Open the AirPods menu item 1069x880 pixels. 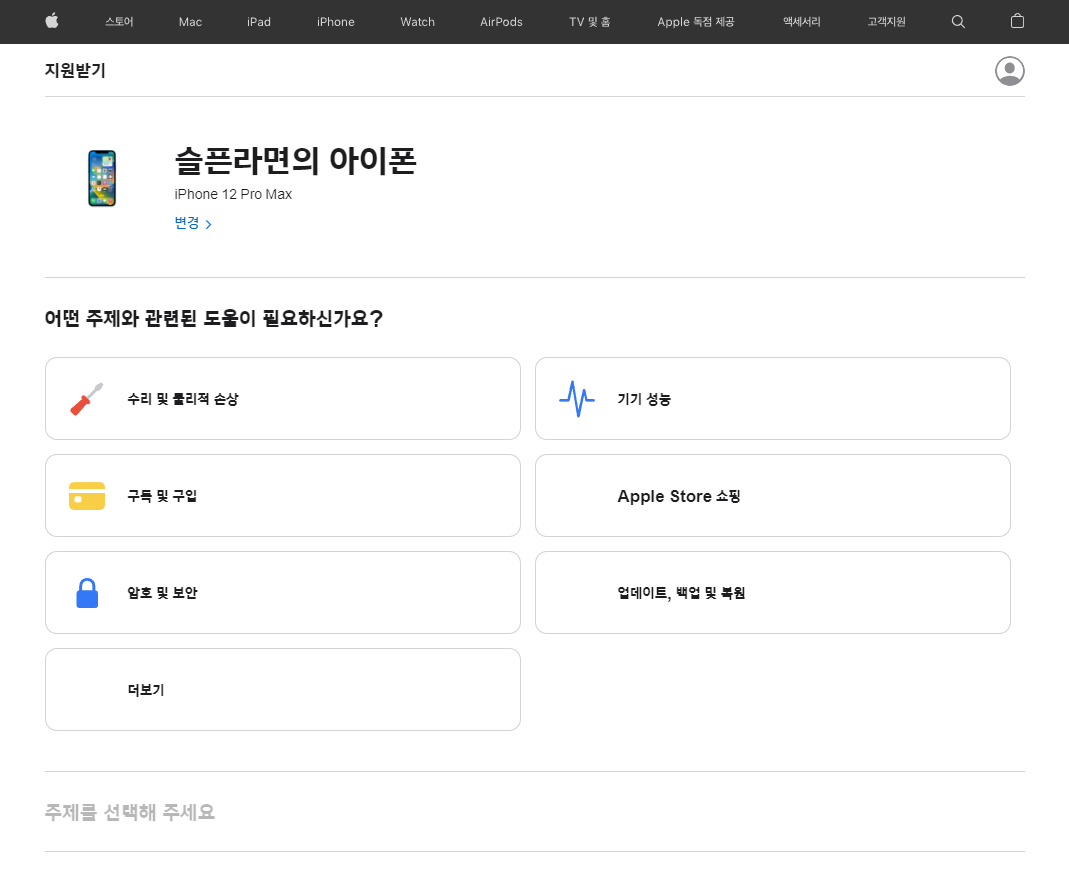[501, 22]
